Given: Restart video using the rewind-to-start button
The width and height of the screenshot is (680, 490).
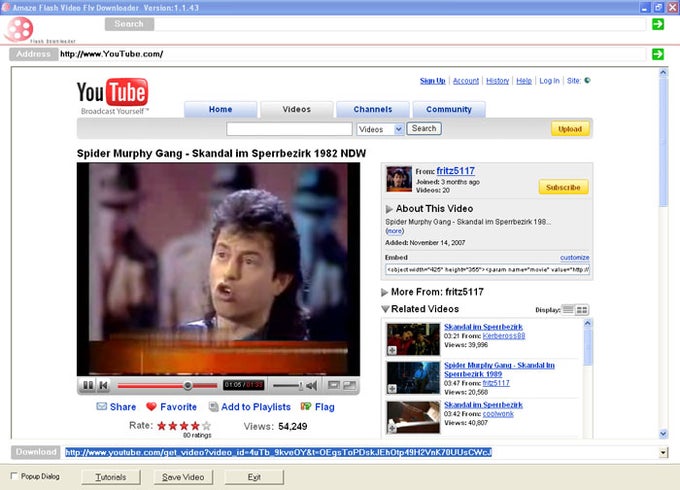Looking at the screenshot, I should tap(104, 385).
